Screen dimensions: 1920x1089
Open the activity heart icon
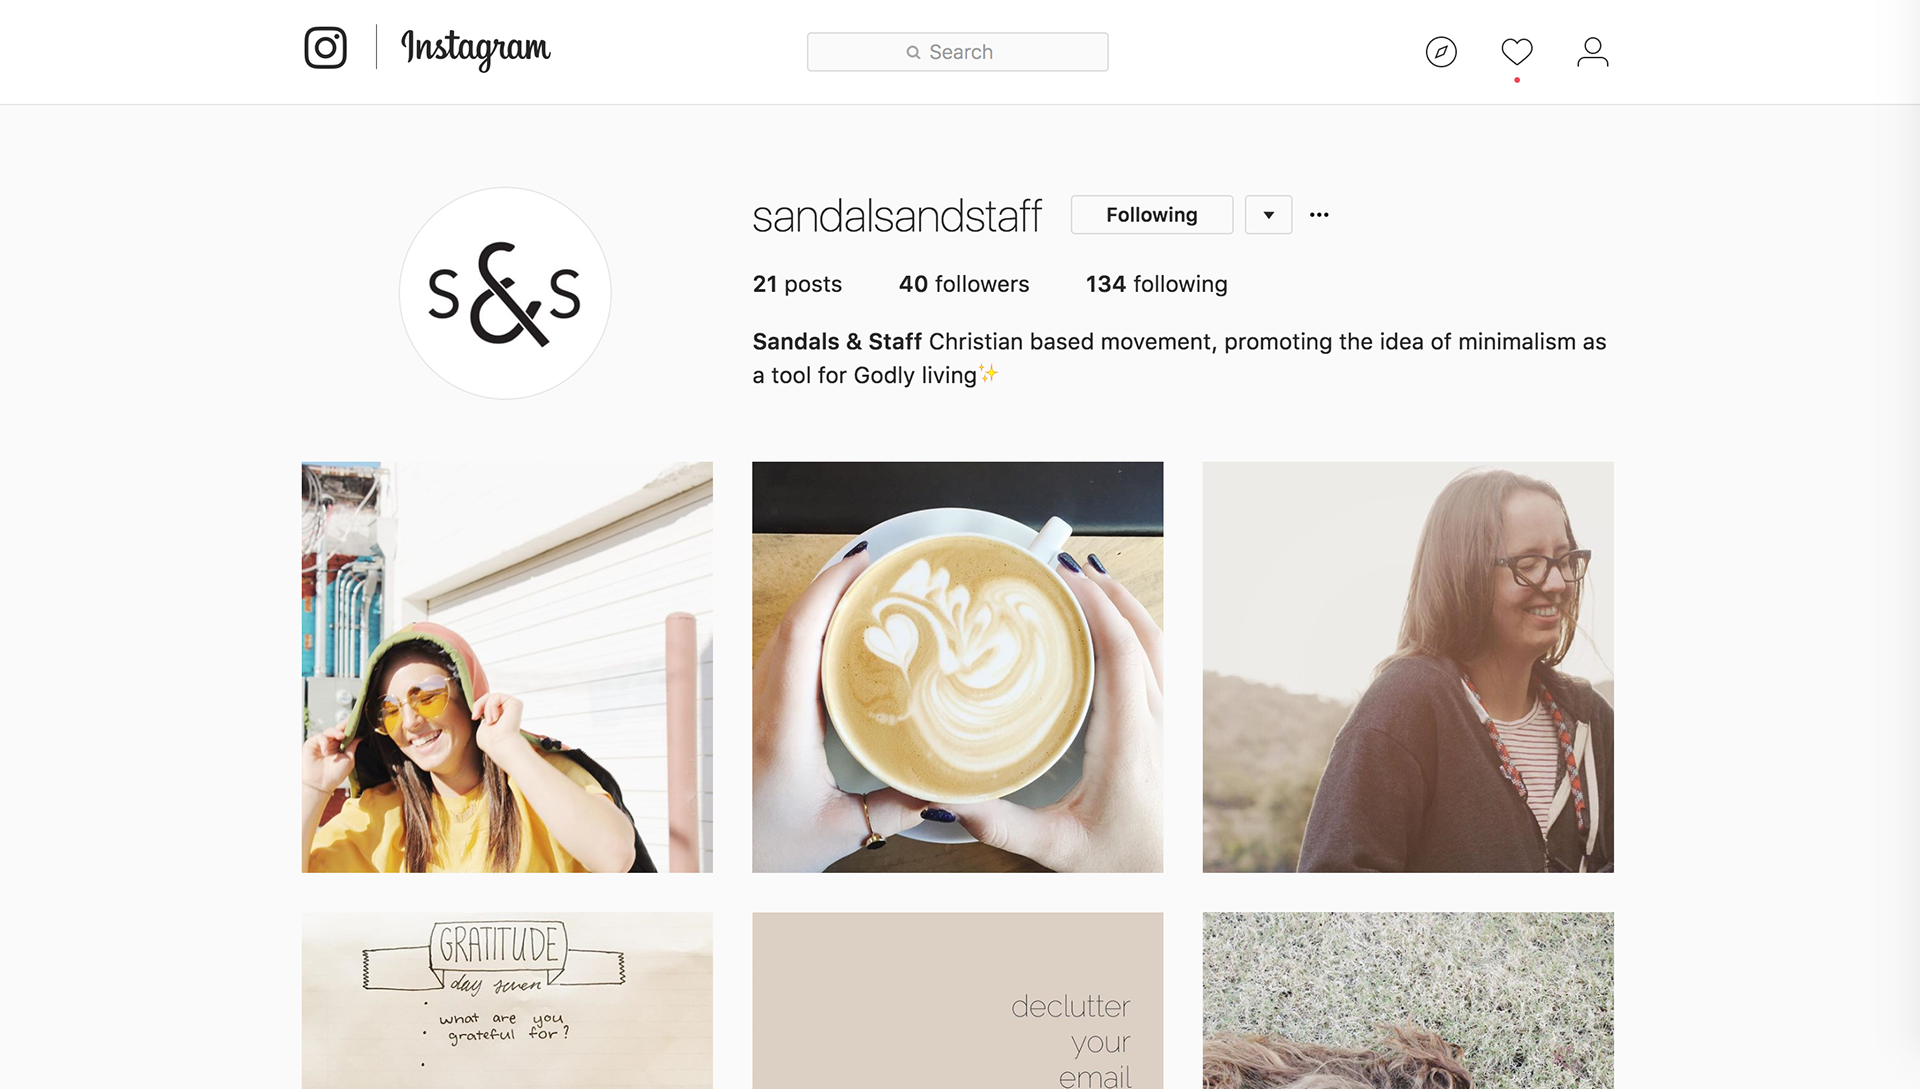(x=1517, y=51)
